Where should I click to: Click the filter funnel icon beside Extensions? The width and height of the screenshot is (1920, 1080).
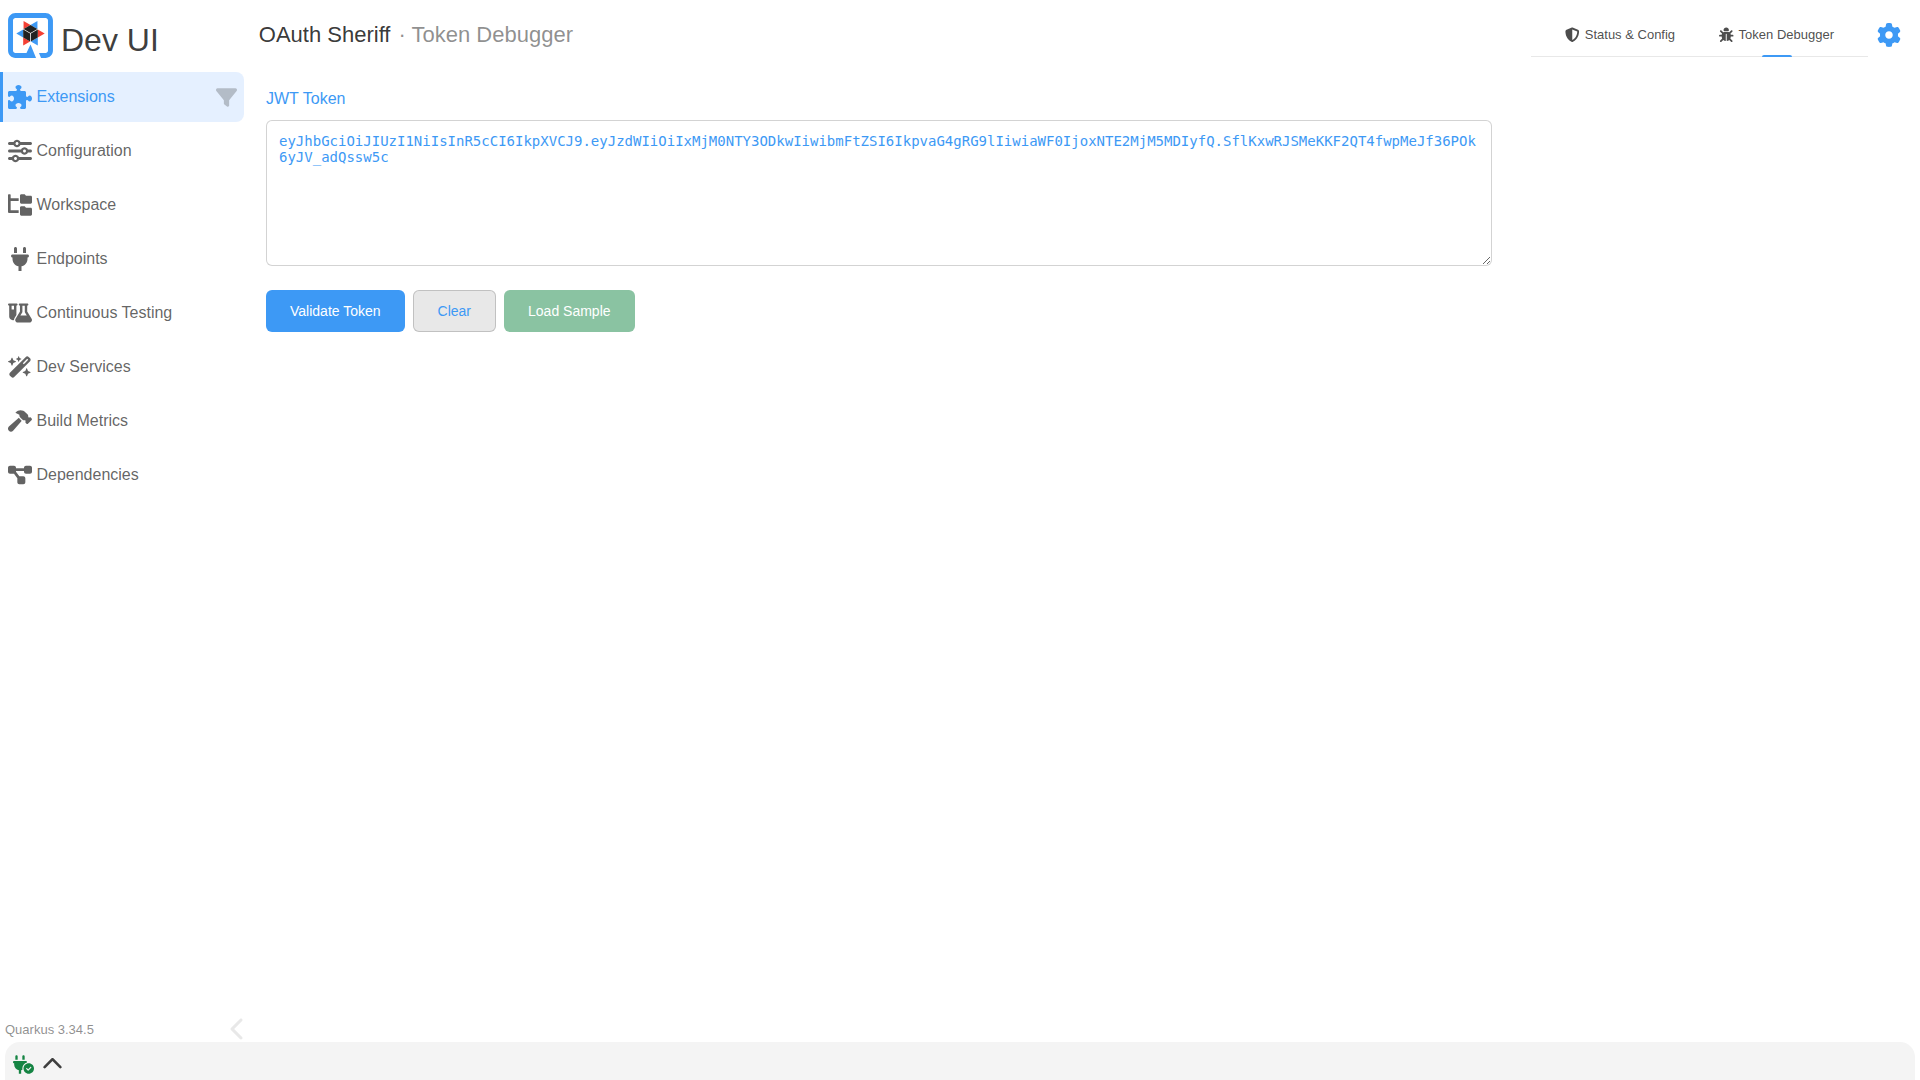pos(226,97)
